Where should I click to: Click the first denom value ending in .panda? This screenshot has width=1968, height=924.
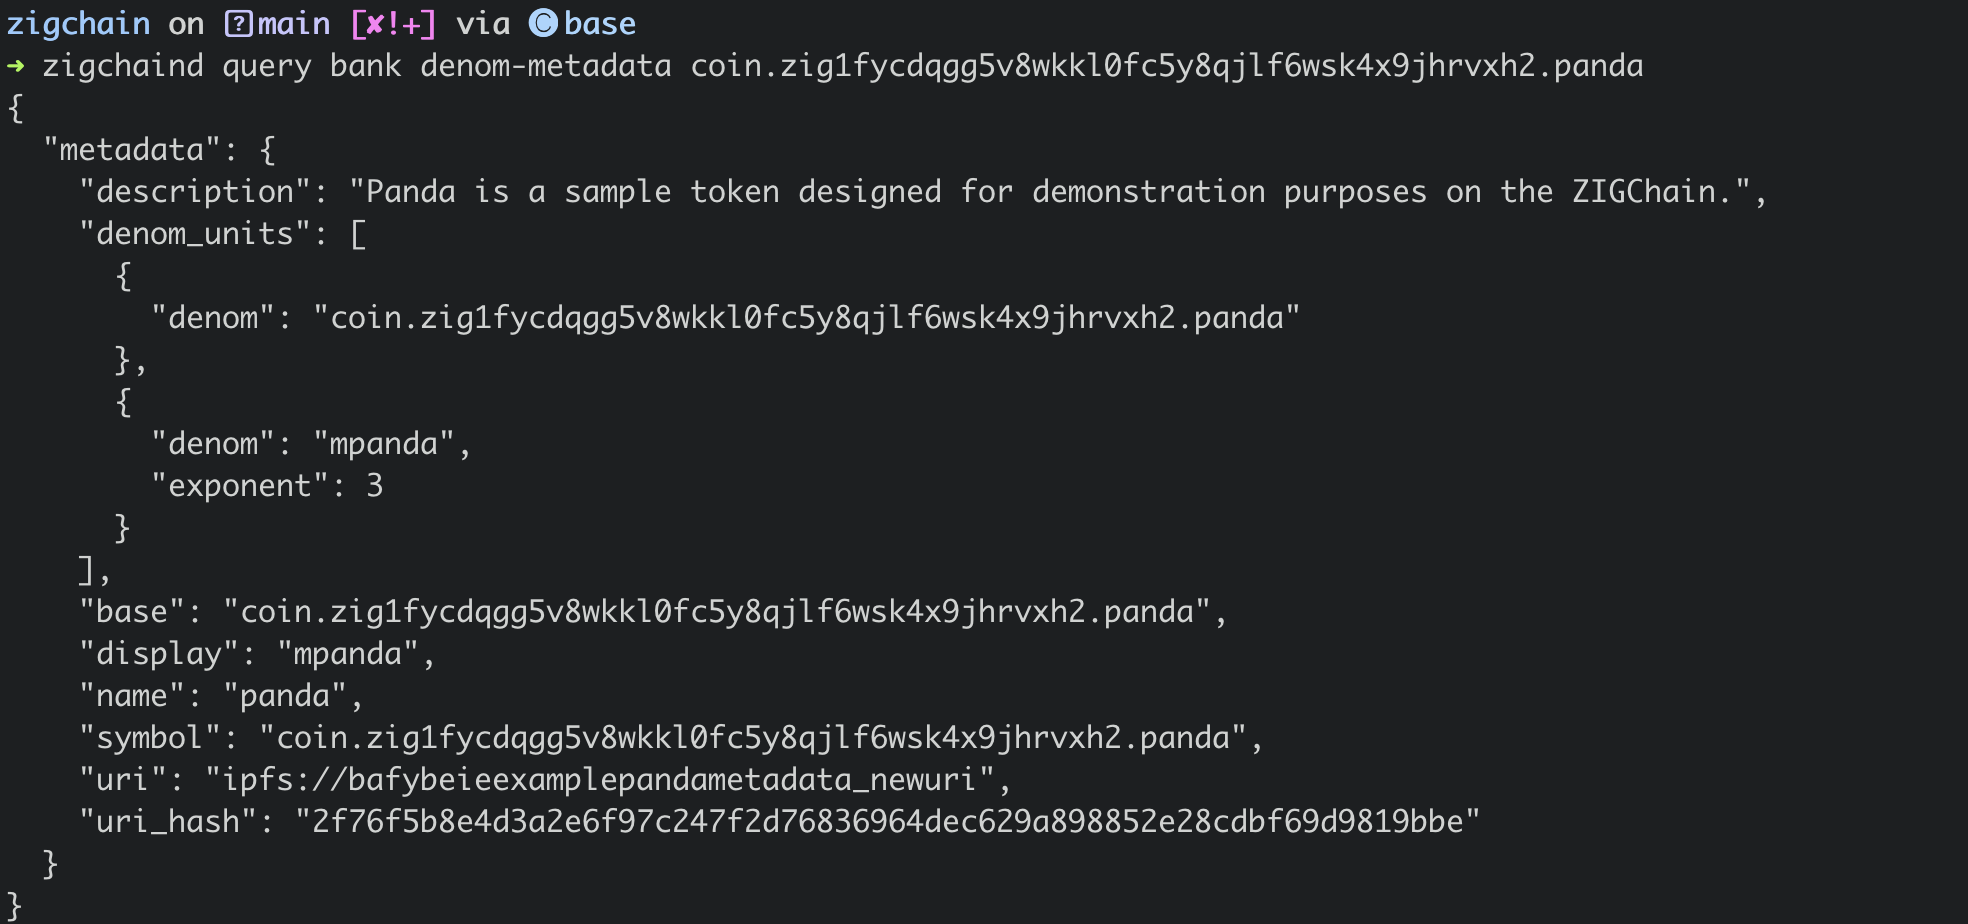pos(806,318)
